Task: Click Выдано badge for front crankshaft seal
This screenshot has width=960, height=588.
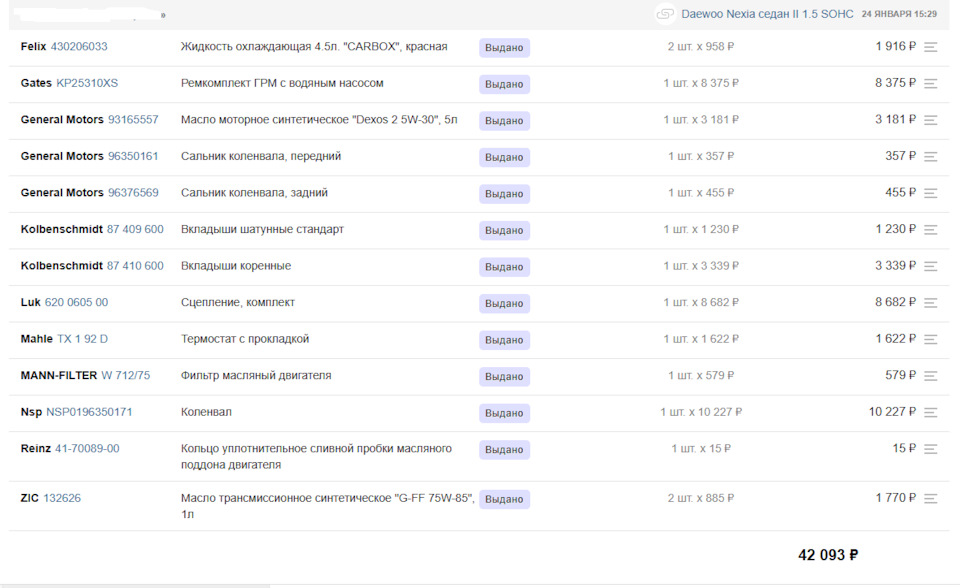Action: (504, 157)
